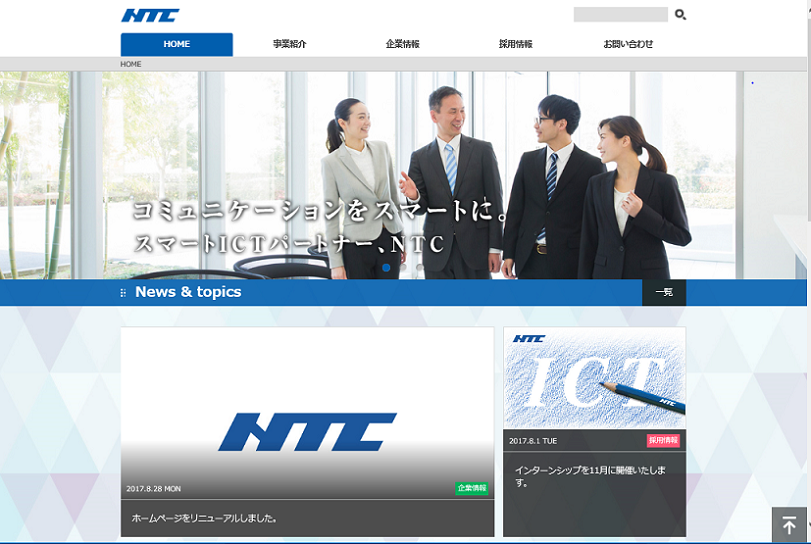The width and height of the screenshot is (811, 544).
Task: Click the hero banner line スマートICTパートナー、NTC
Action: [x=289, y=244]
